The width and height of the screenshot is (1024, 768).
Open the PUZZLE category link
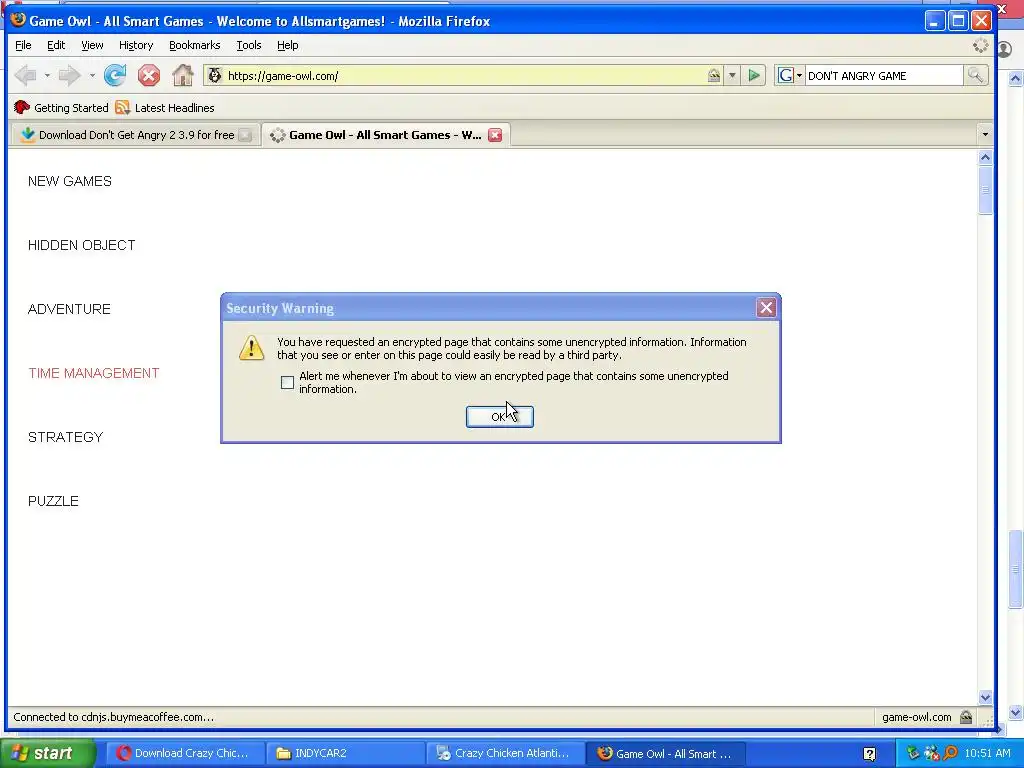tap(53, 501)
